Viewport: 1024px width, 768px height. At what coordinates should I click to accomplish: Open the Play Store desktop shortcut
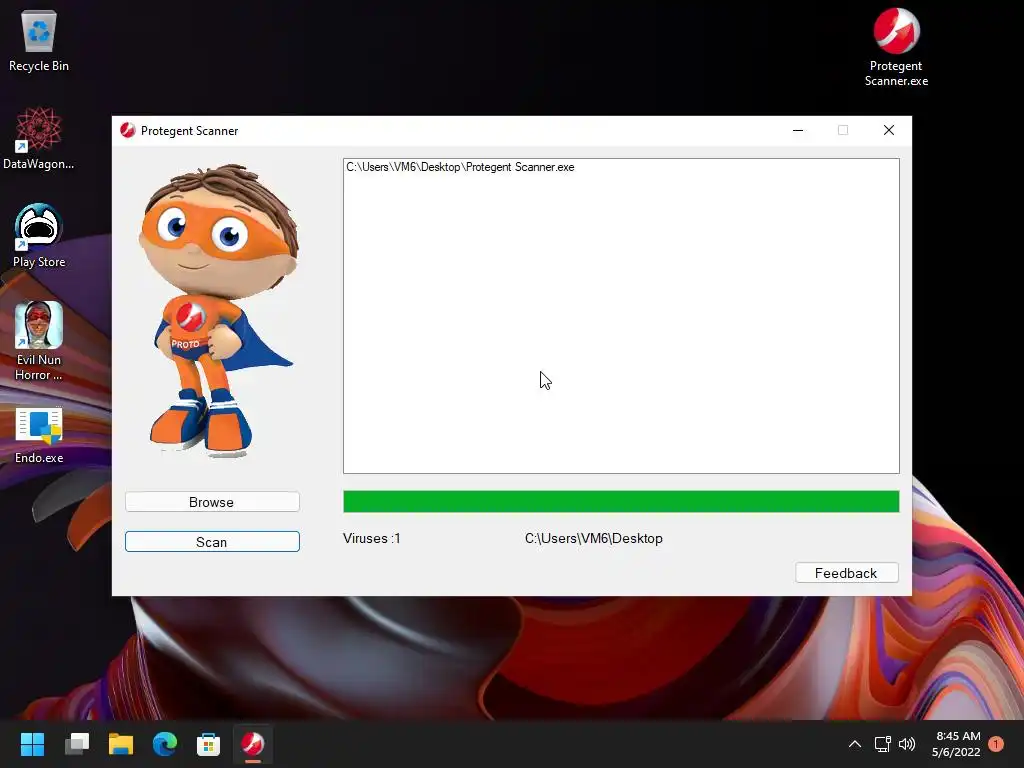[39, 236]
